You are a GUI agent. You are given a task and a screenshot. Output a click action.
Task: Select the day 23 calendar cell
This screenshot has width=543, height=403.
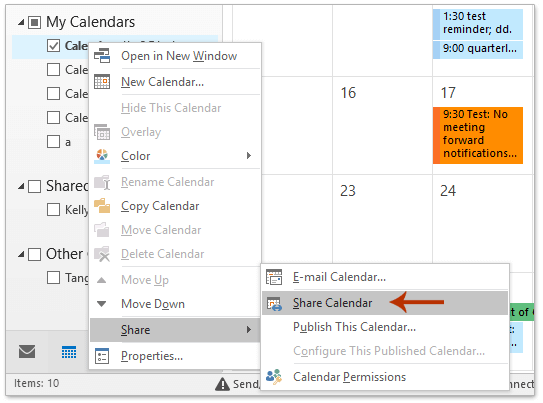(x=382, y=223)
